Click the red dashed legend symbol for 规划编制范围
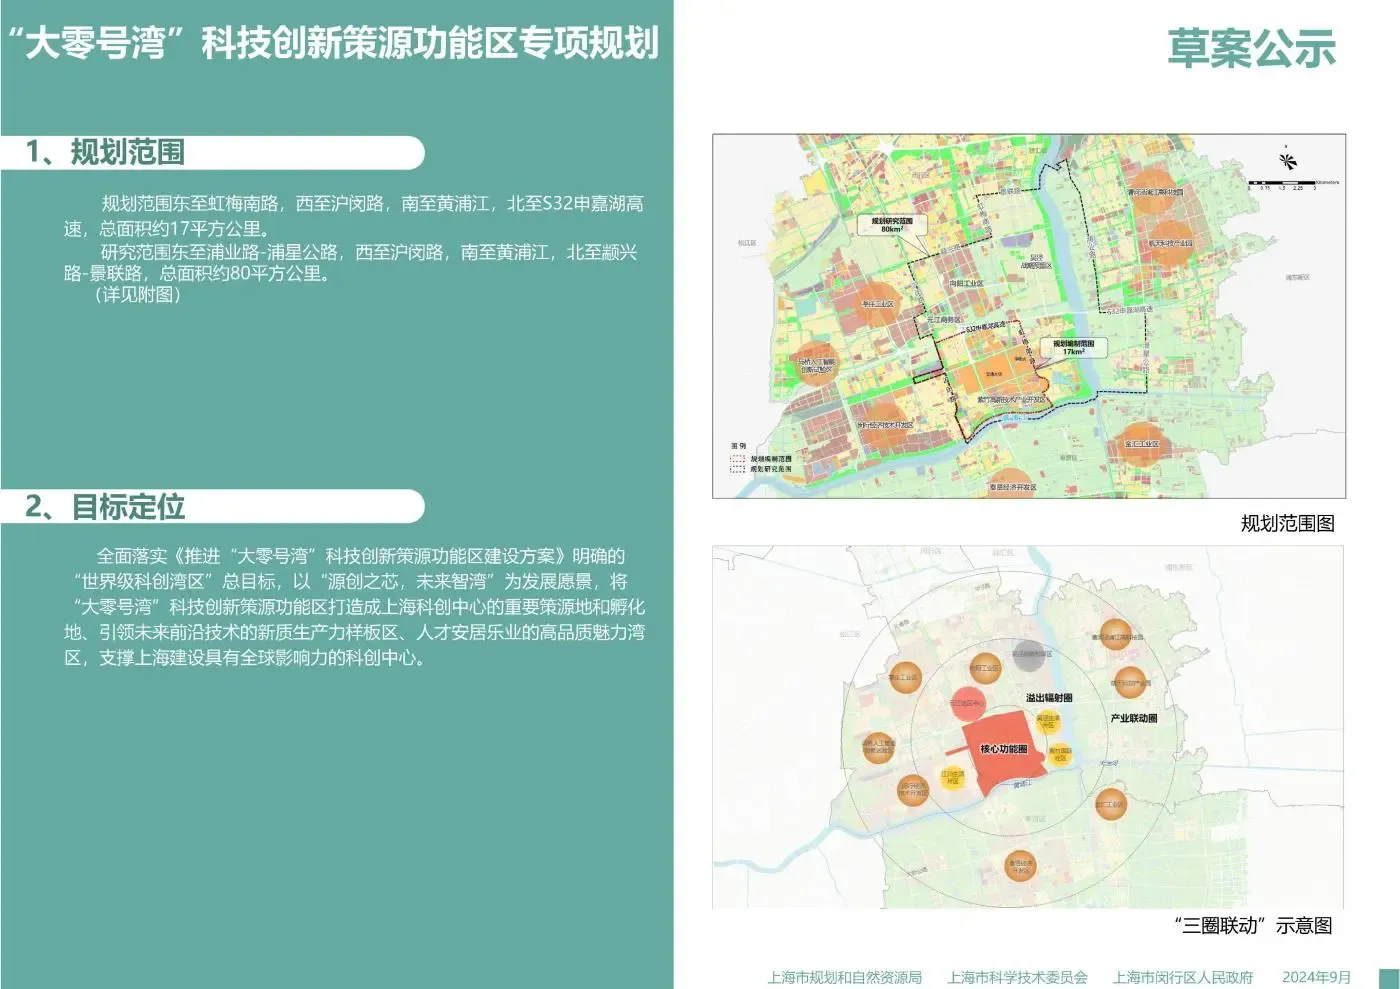This screenshot has width=1400, height=989. click(739, 459)
